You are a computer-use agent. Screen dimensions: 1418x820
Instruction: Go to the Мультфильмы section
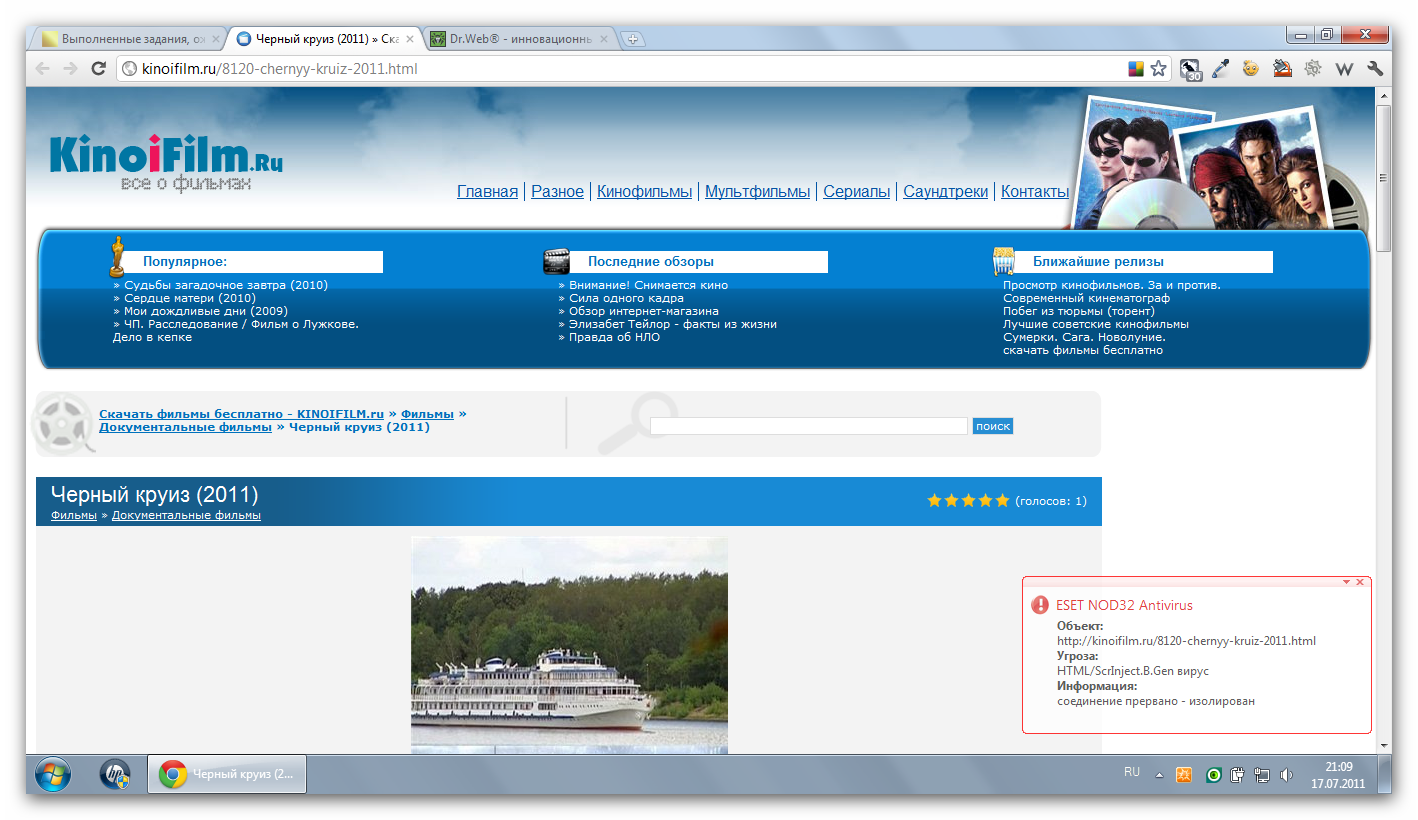pos(757,192)
